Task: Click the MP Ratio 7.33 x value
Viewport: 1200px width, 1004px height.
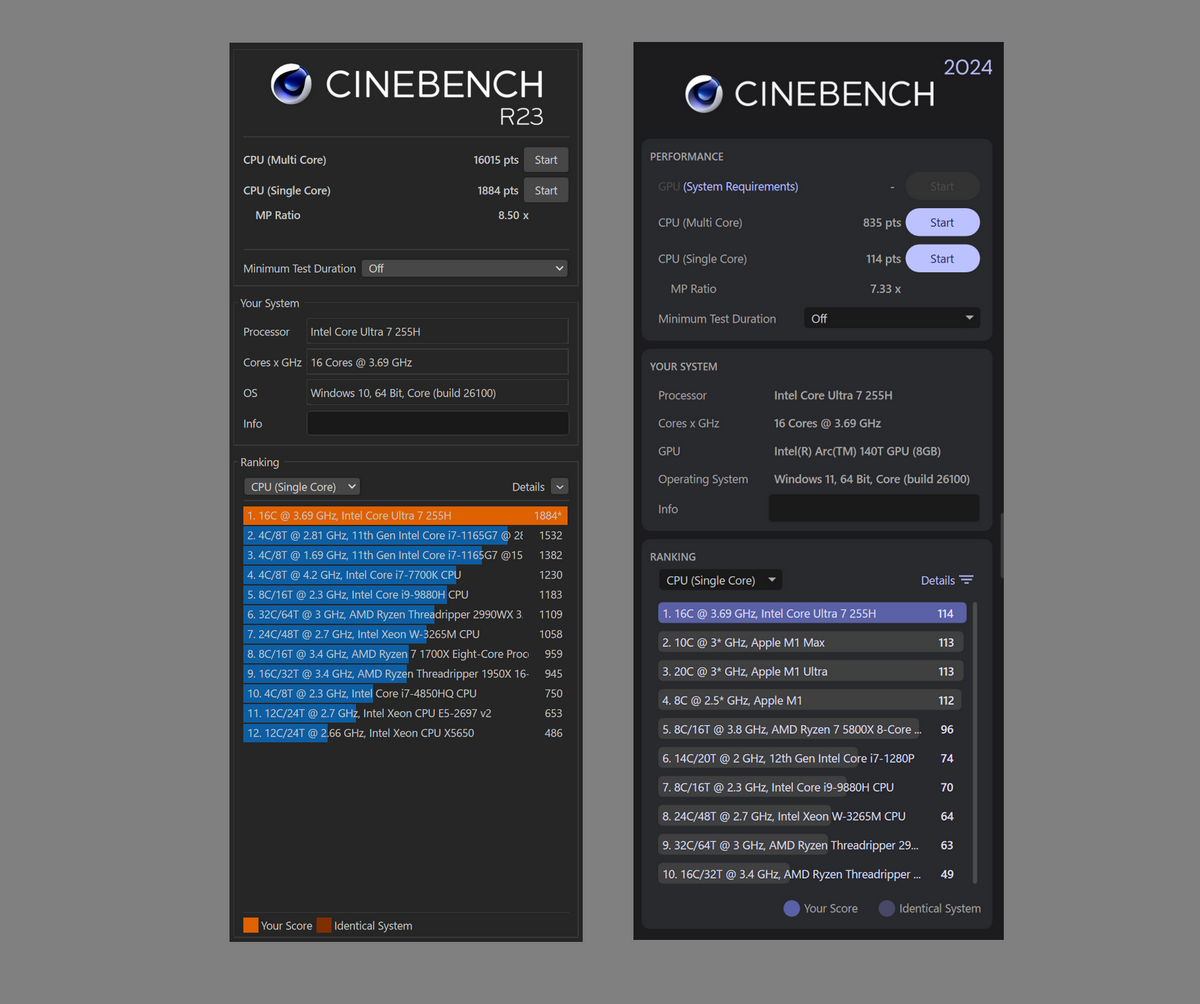Action: (x=885, y=289)
